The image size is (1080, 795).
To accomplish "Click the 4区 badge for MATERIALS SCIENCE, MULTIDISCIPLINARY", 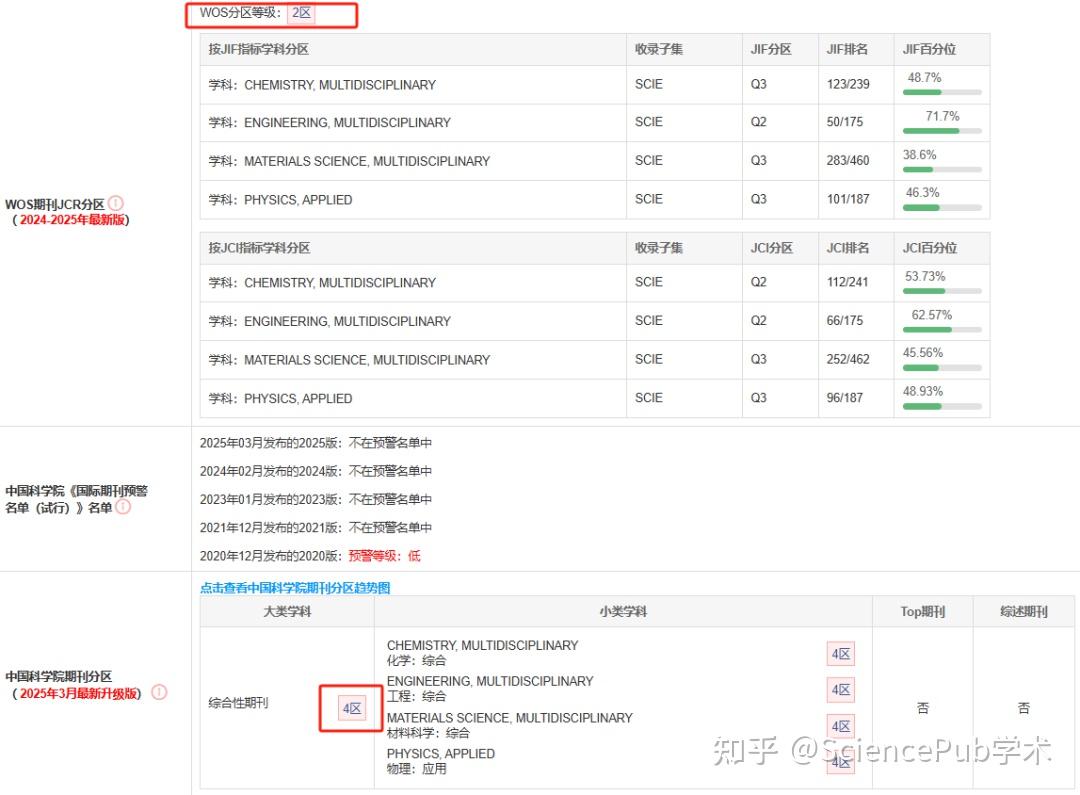I will pyautogui.click(x=840, y=725).
